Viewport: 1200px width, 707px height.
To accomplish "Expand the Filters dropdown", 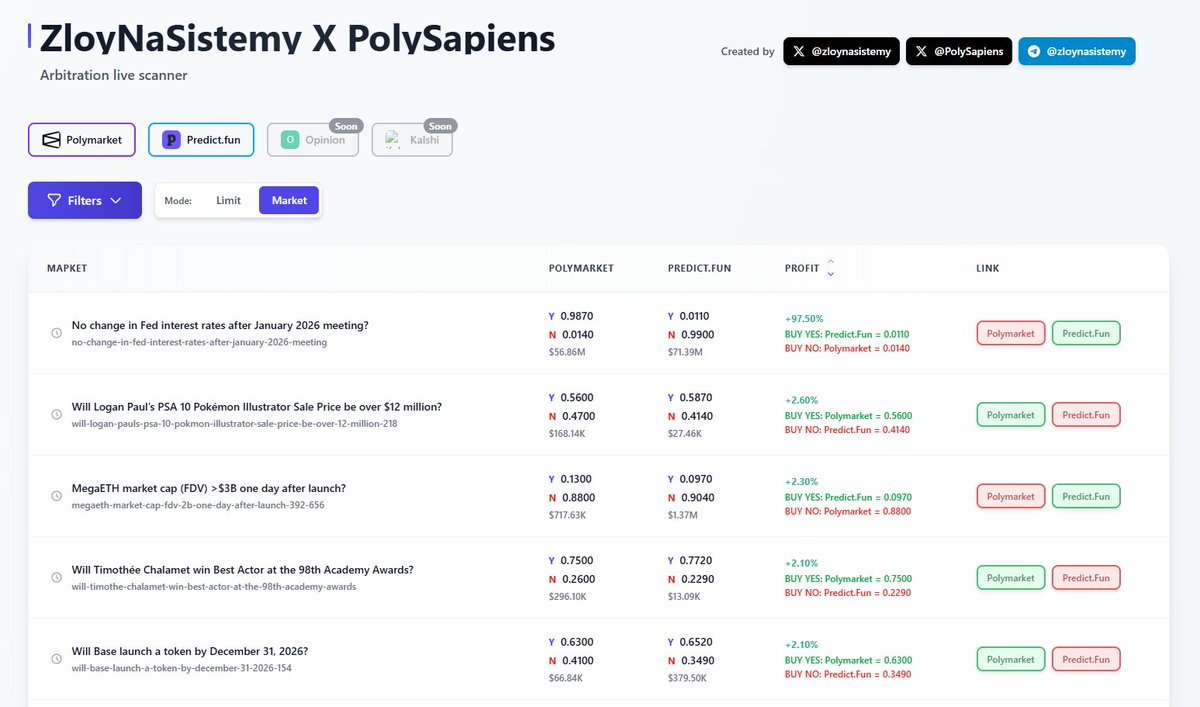I will (x=85, y=200).
